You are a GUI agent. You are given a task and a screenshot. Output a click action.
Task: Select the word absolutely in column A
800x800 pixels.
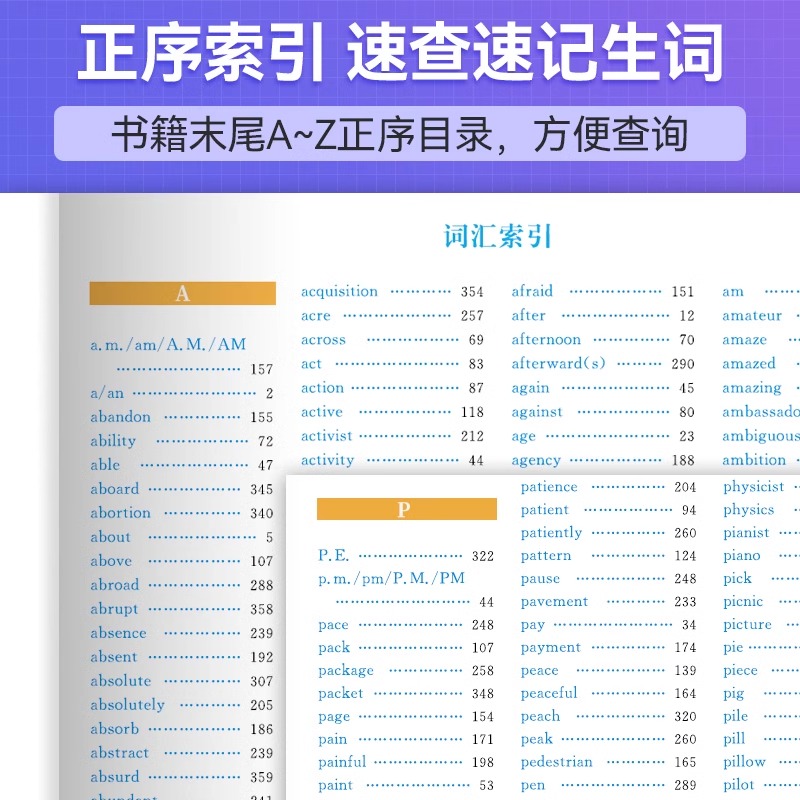(x=128, y=705)
